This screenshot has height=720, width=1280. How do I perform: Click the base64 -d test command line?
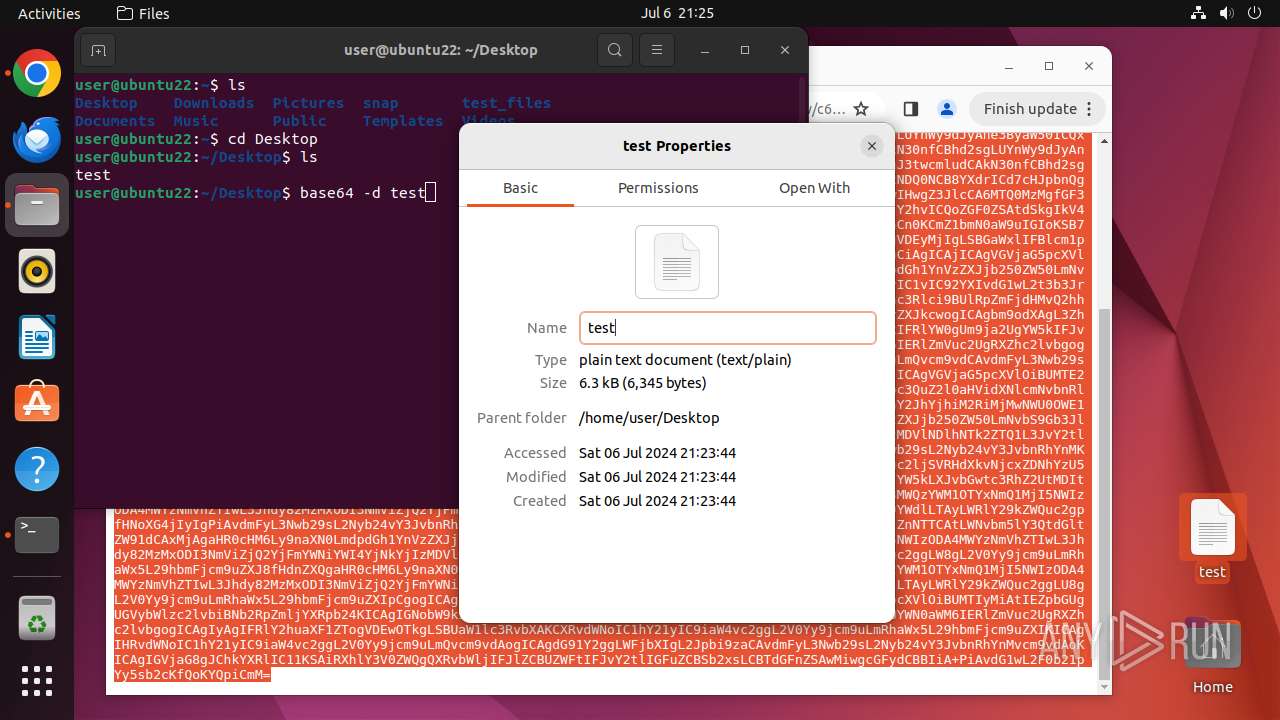click(363, 193)
